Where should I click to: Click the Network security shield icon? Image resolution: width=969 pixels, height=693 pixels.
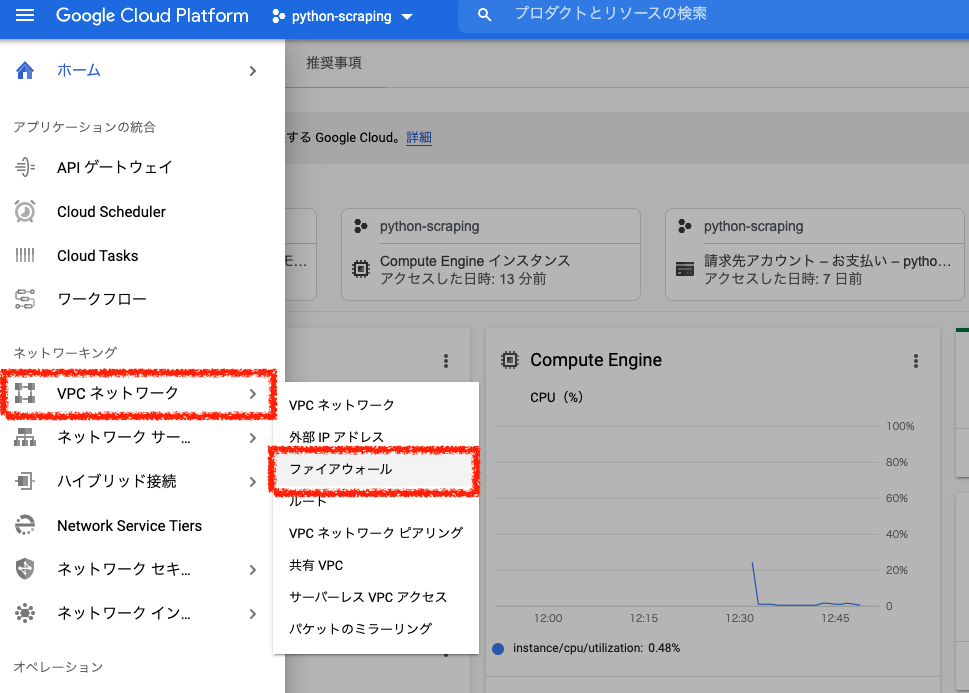25,569
